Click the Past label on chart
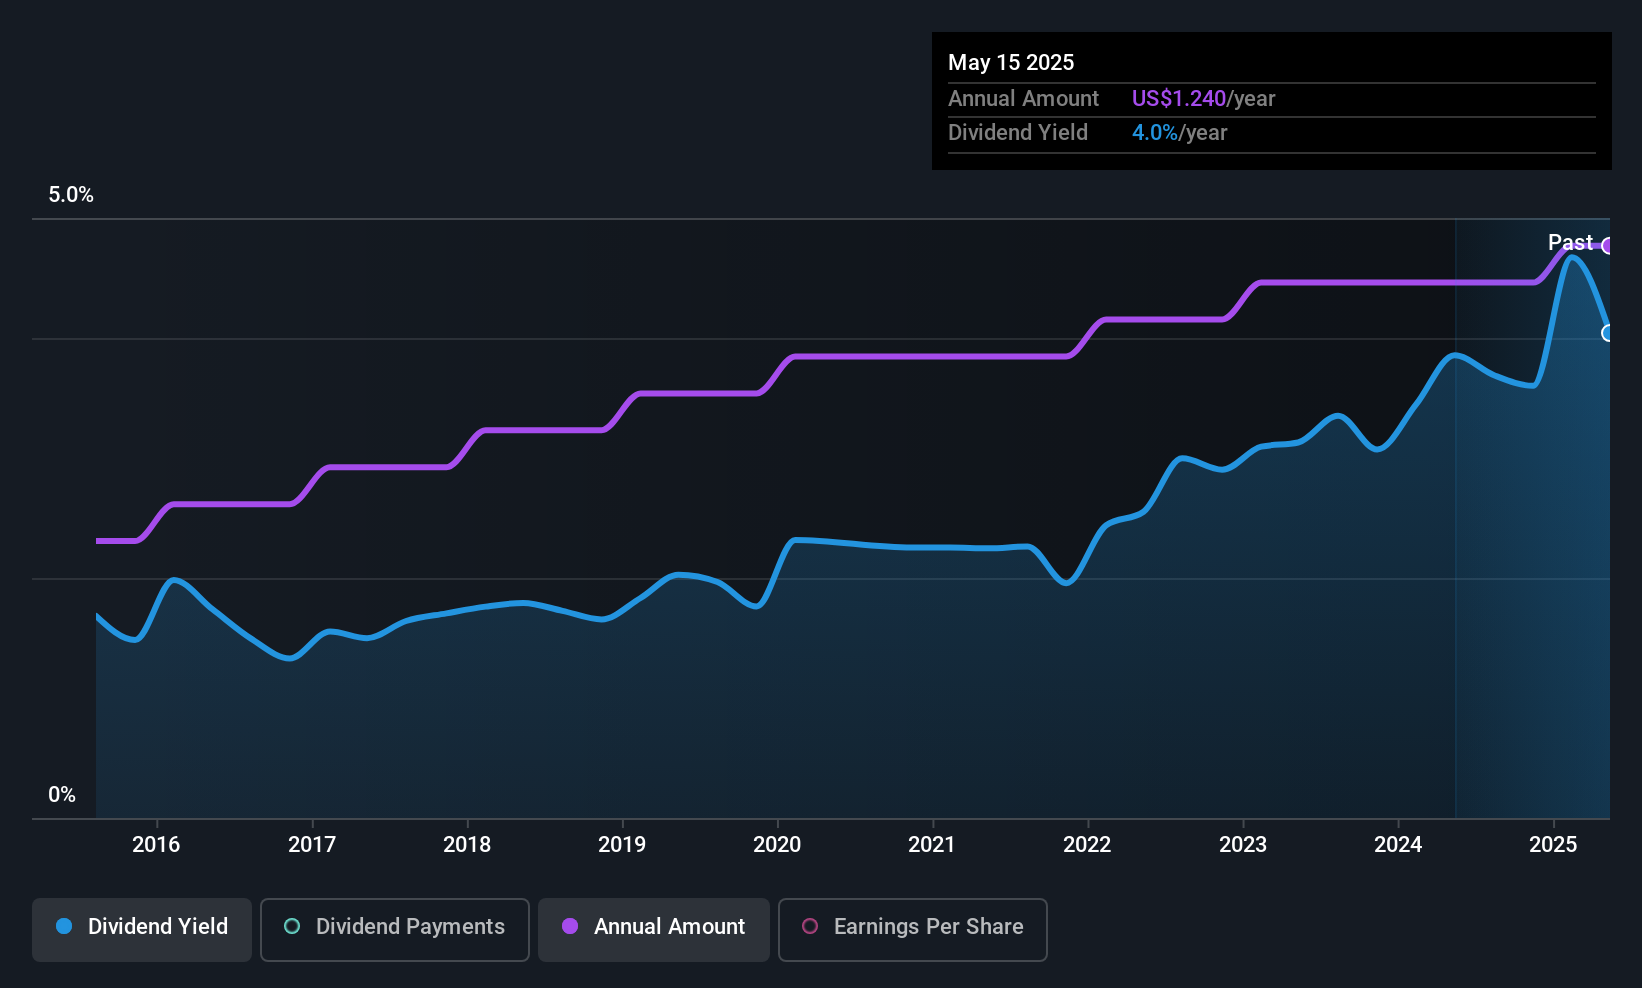Viewport: 1642px width, 988px height. point(1570,242)
